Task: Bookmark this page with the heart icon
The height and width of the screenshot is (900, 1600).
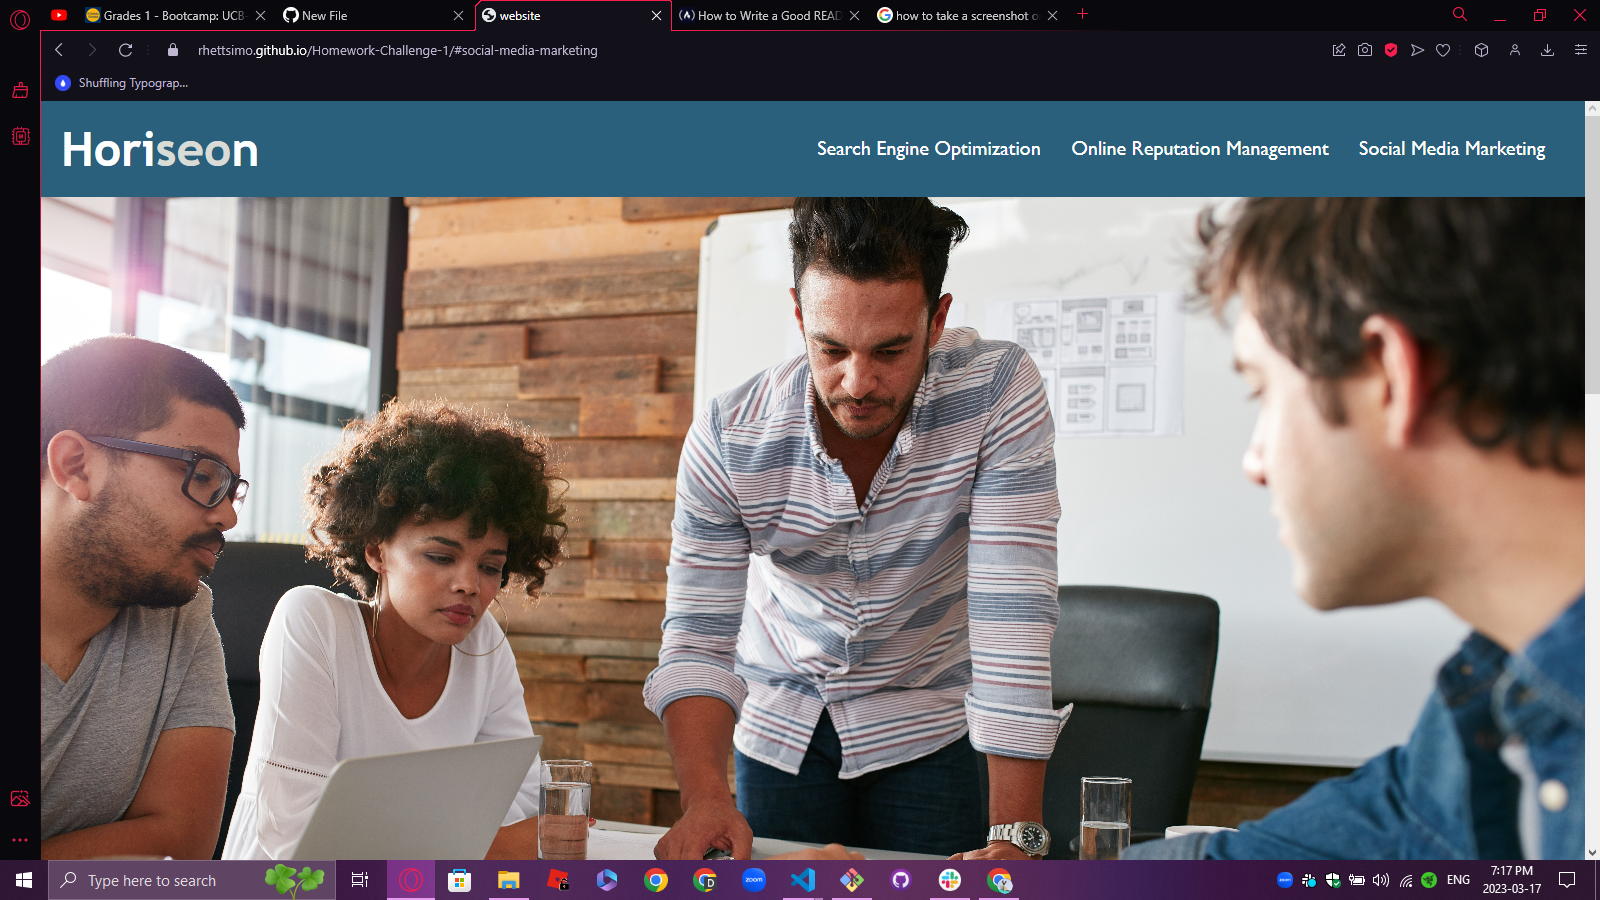Action: [x=1443, y=50]
